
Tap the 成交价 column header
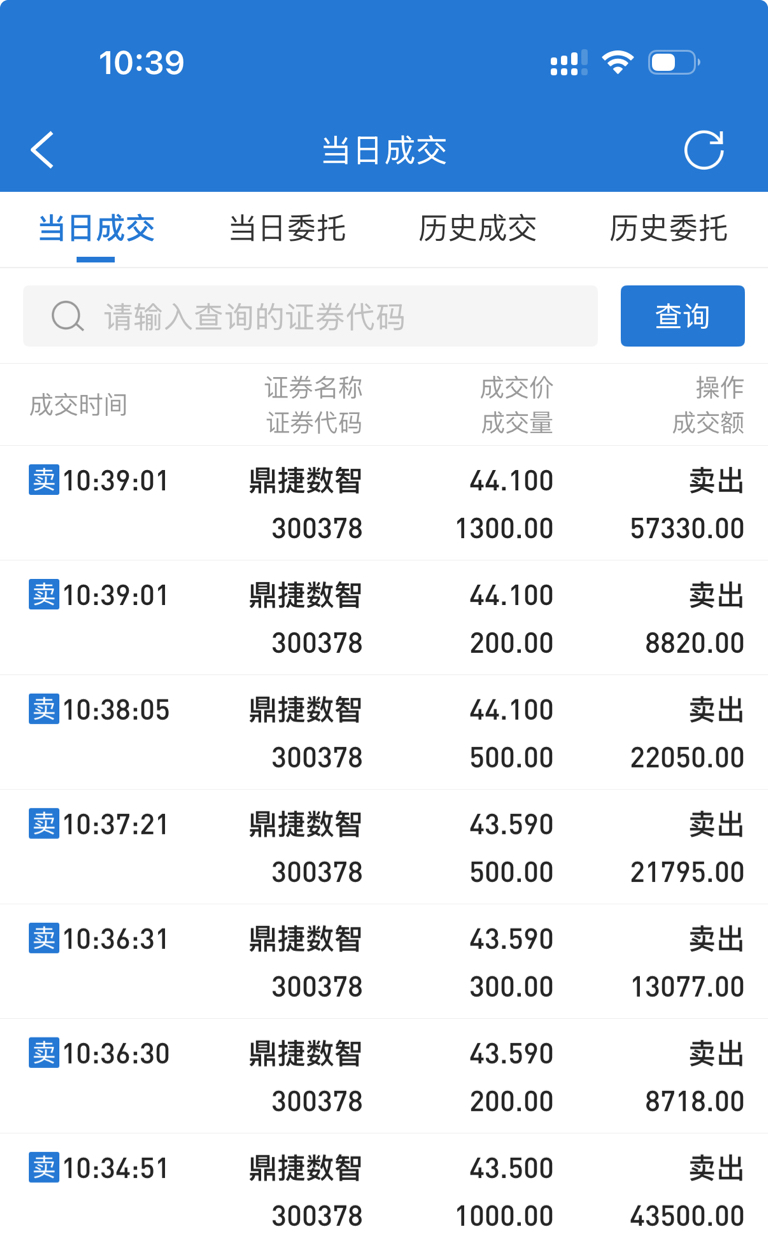point(516,387)
